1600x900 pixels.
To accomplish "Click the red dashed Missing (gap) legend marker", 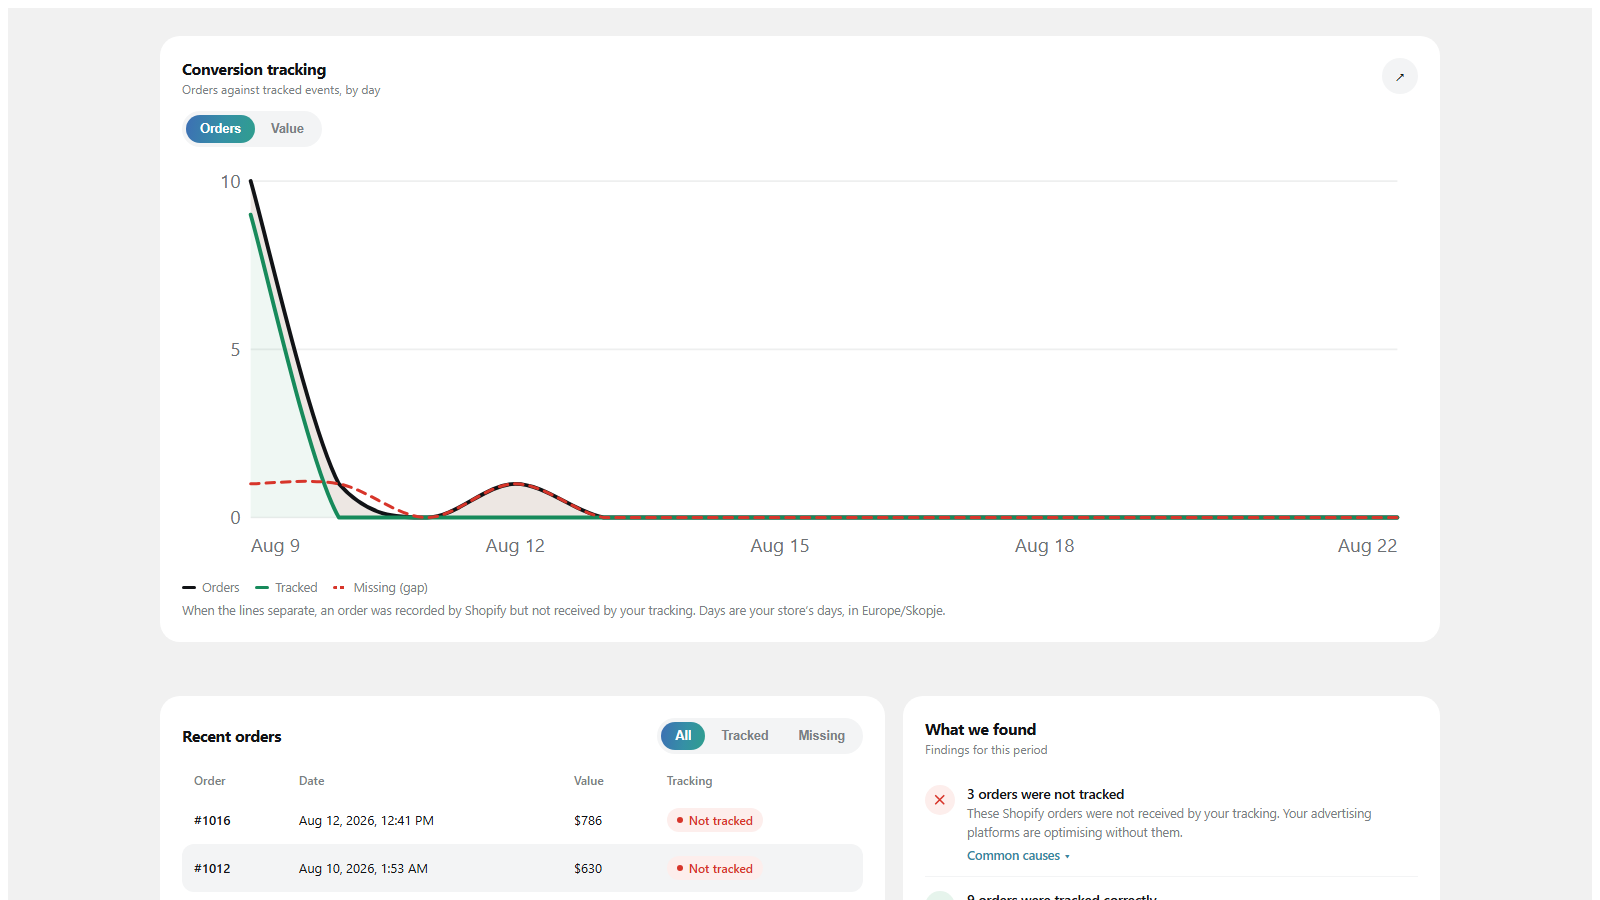I will click(x=339, y=588).
